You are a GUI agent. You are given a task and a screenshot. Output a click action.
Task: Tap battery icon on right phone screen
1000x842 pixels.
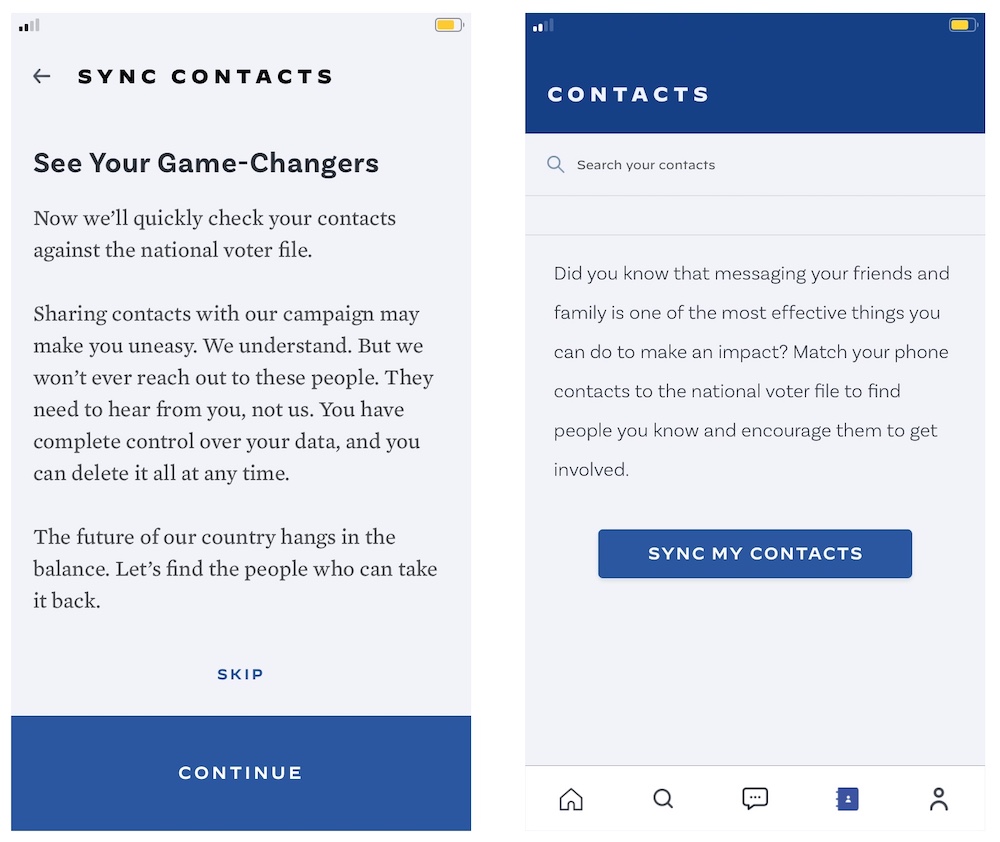tap(962, 25)
